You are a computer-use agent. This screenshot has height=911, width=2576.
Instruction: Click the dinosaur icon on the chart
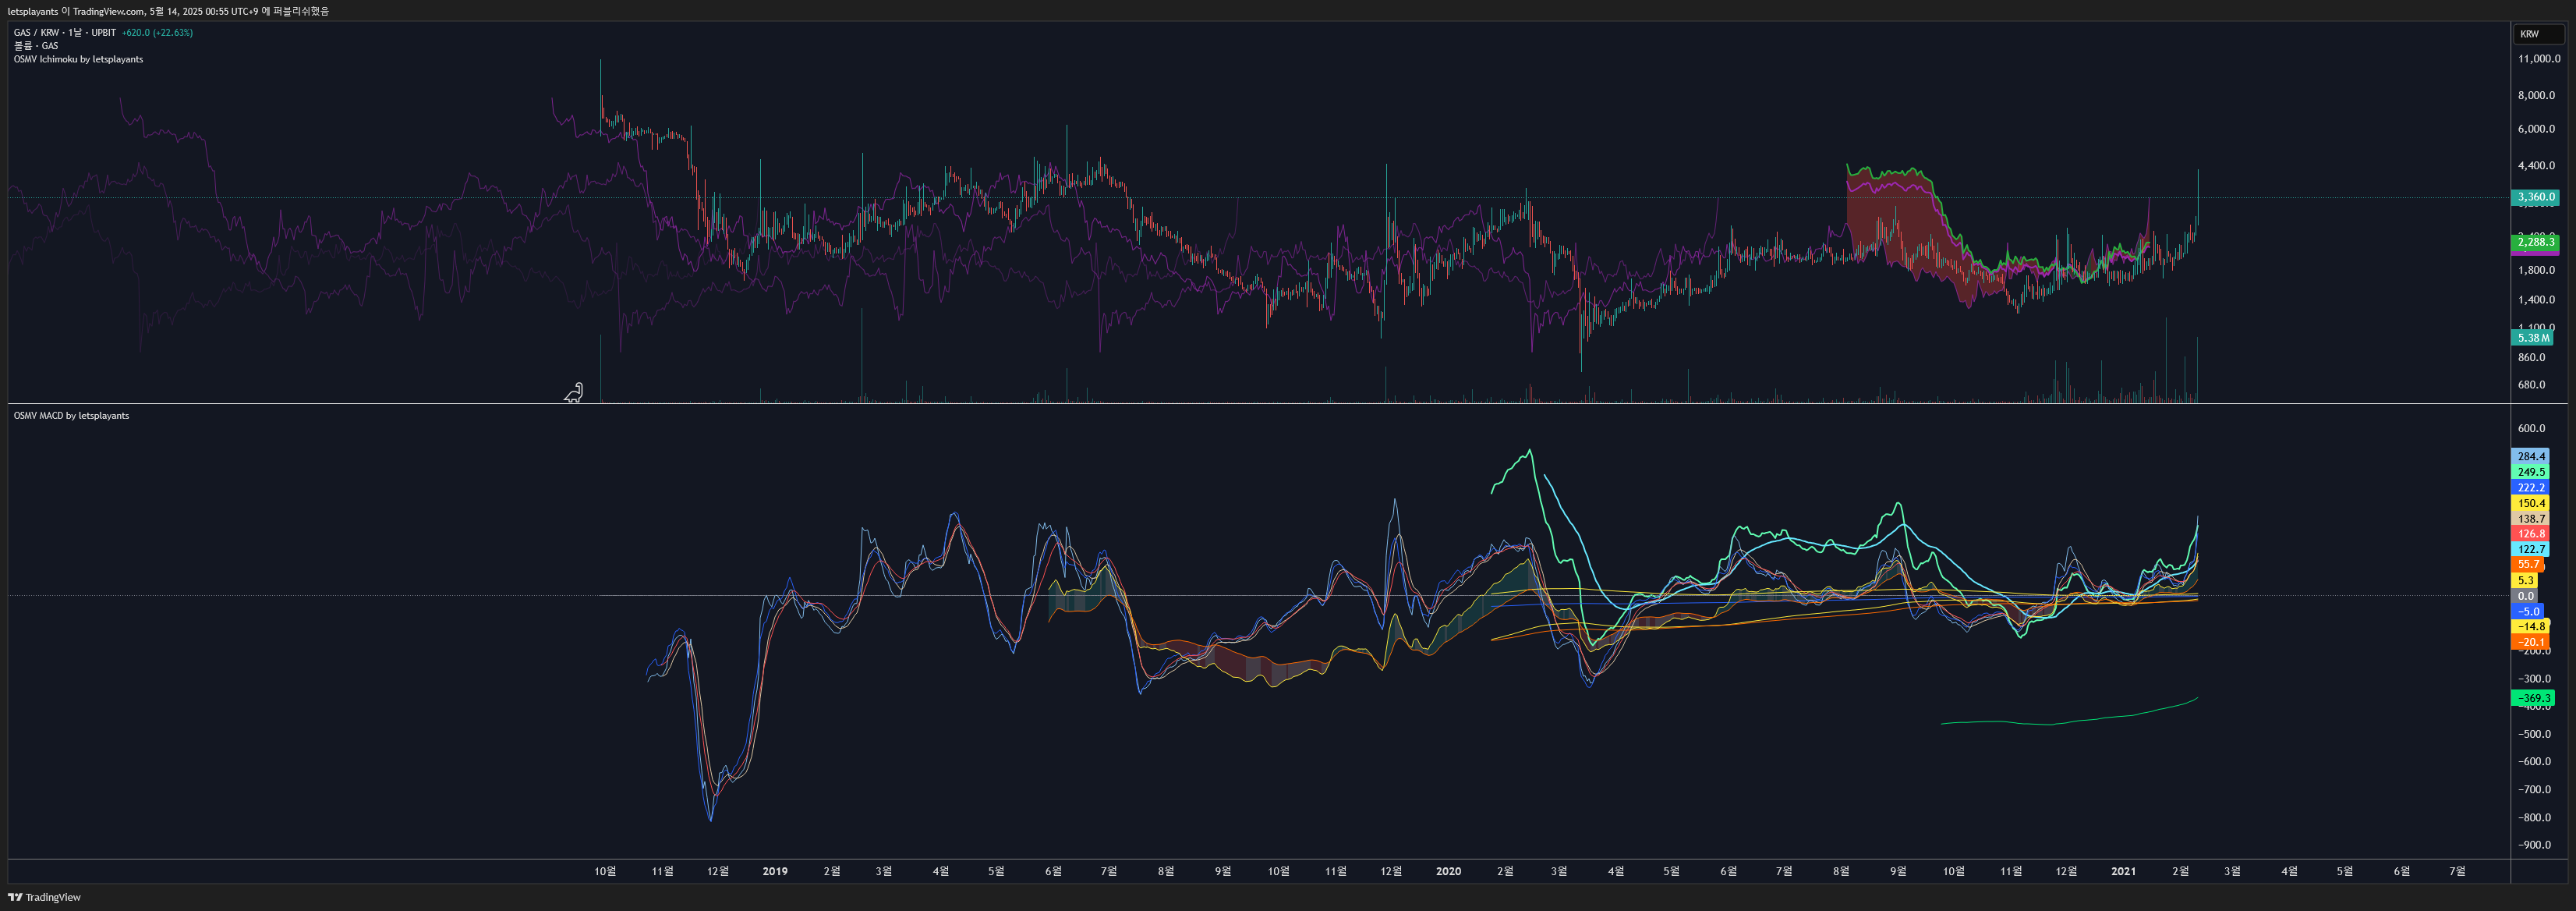pos(574,393)
